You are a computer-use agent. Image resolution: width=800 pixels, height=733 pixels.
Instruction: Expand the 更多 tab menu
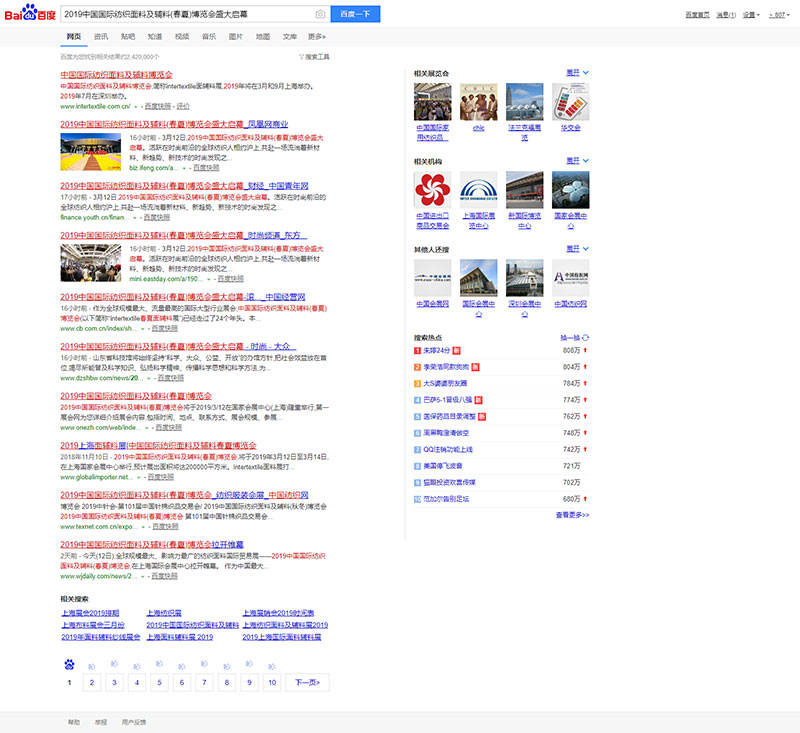(317, 37)
